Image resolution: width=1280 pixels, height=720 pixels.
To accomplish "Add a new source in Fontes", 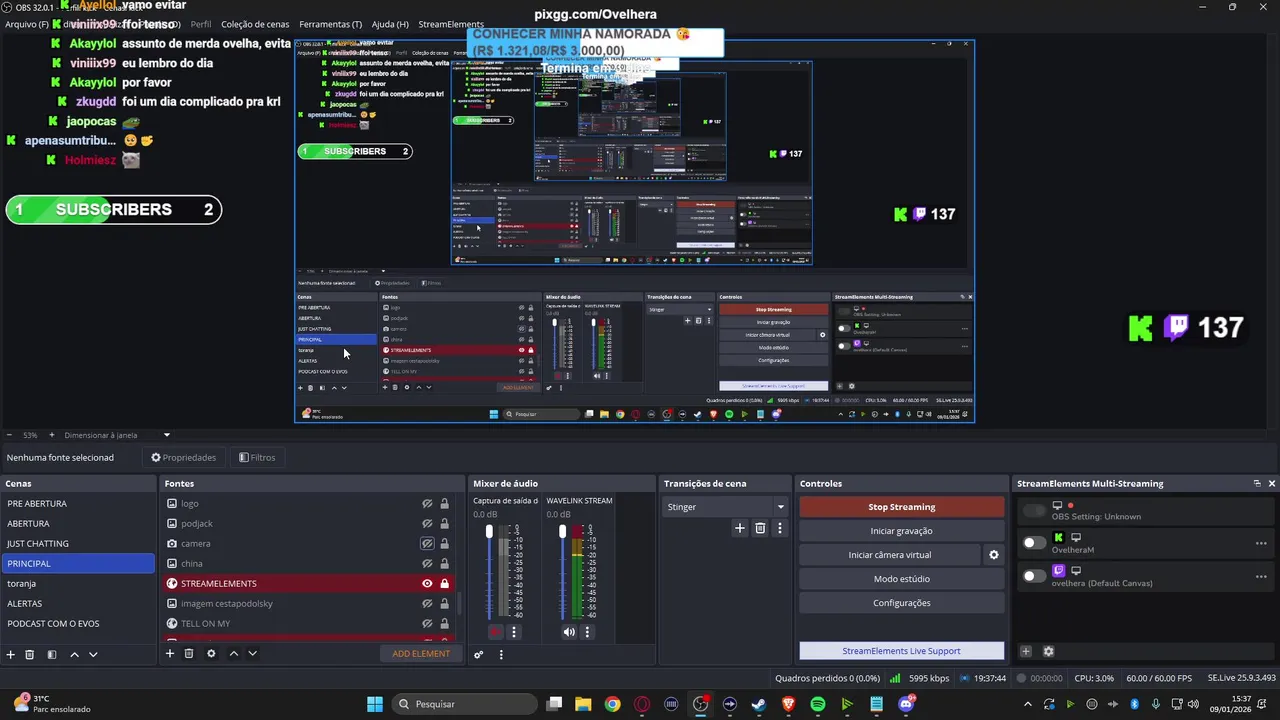I will 170,653.
